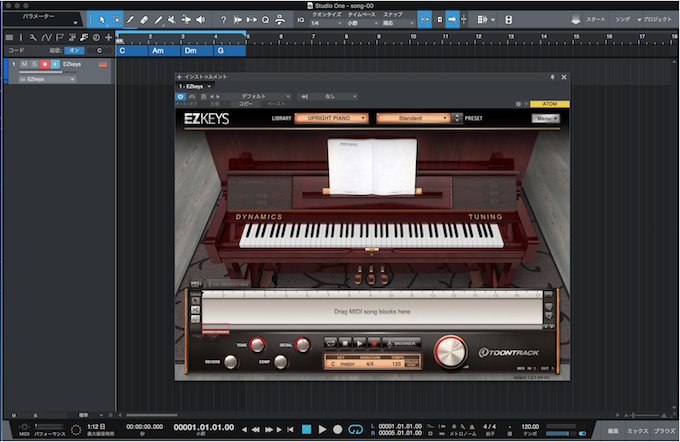Toggle the blue autoscroll arrow button
Image resolution: width=680 pixels, height=442 pixels.
tap(452, 20)
